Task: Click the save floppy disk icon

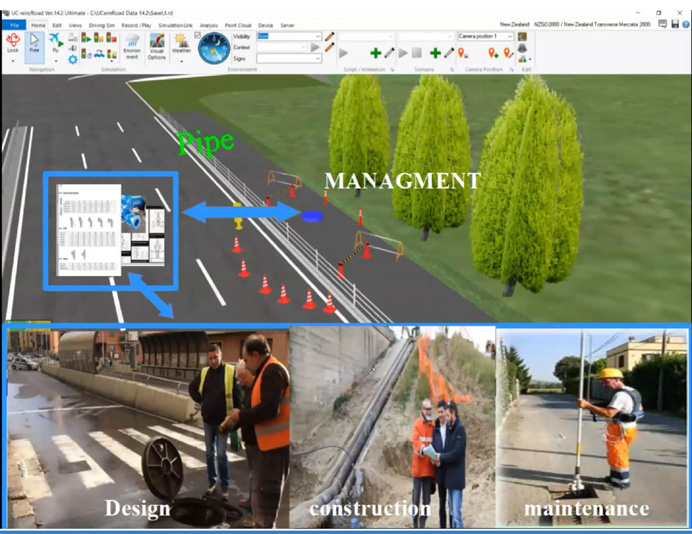Action: [675, 24]
